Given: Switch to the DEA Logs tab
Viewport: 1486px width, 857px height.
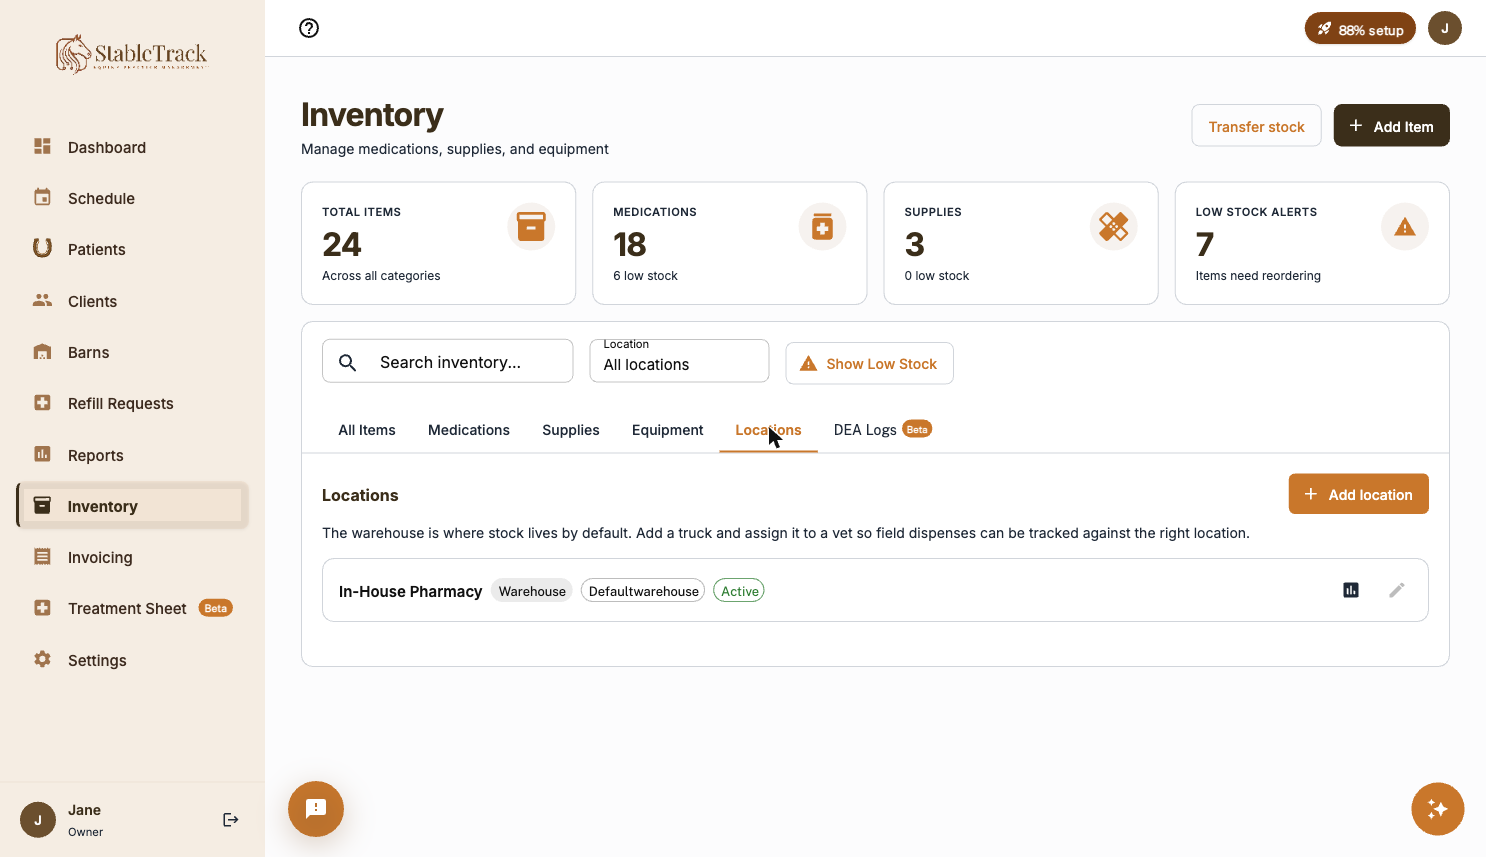Looking at the screenshot, I should (x=882, y=430).
